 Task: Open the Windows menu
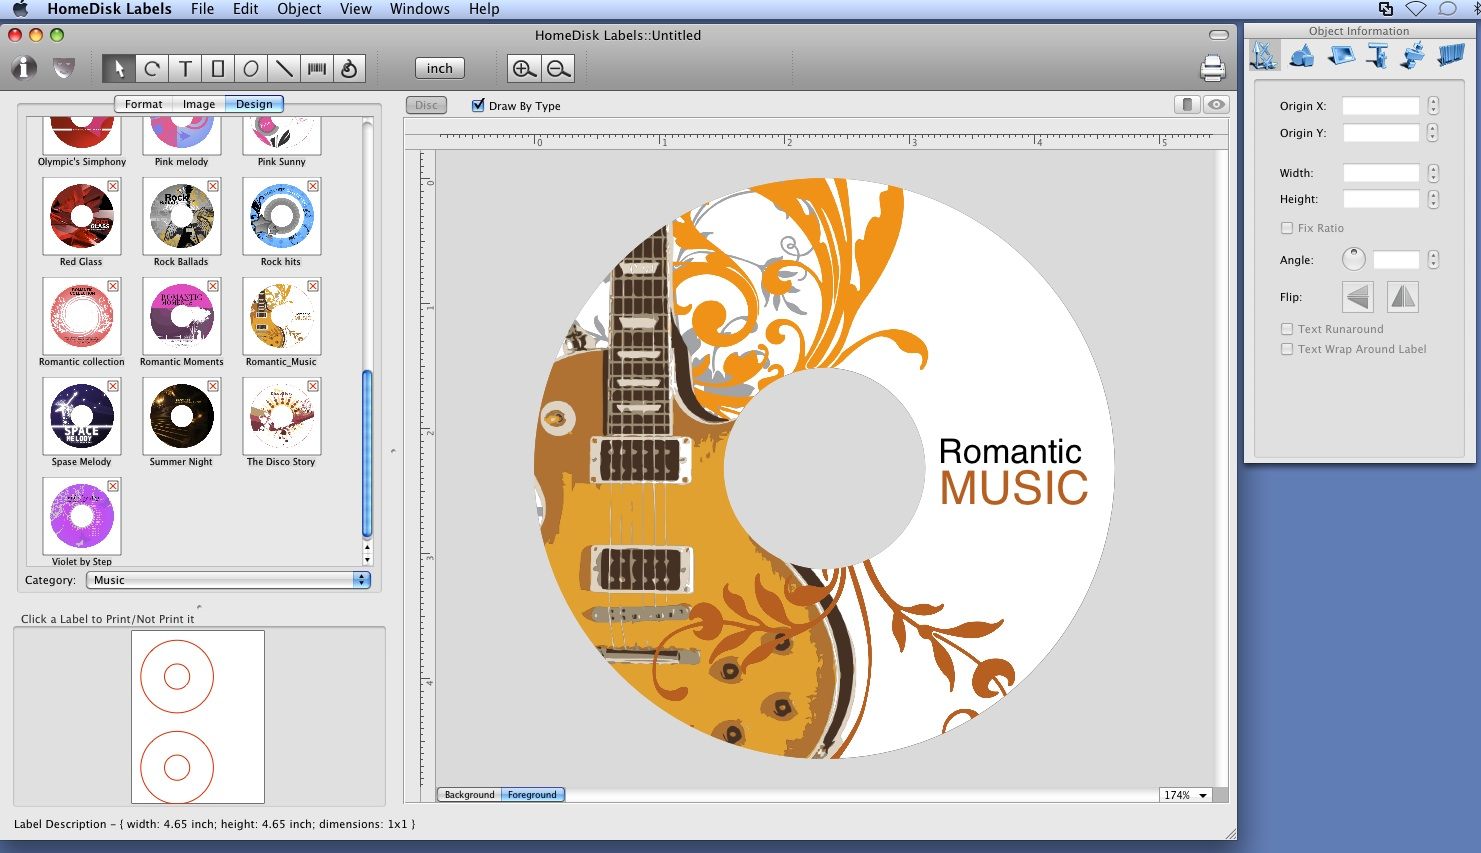click(419, 9)
